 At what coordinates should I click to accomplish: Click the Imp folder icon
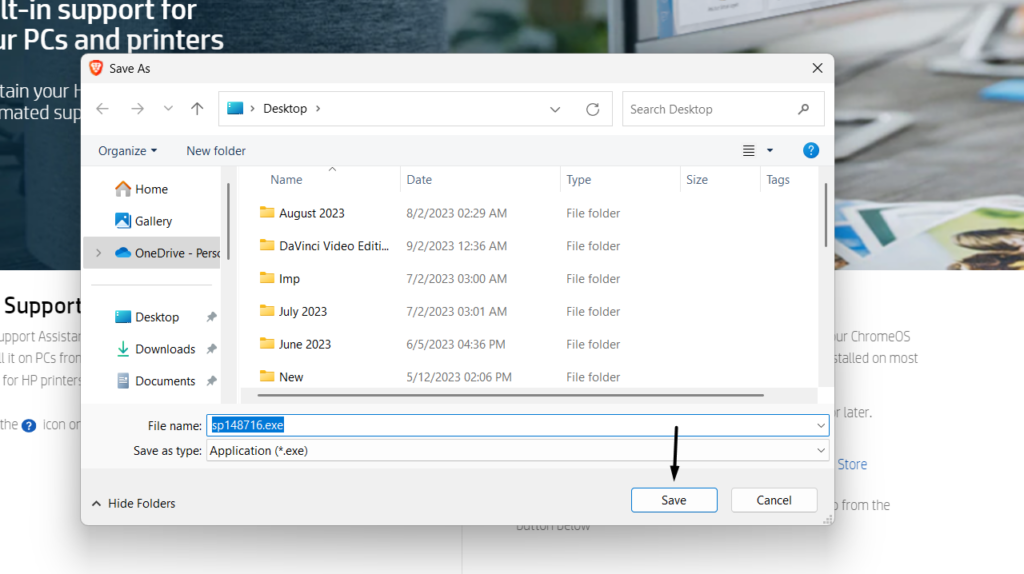click(266, 278)
